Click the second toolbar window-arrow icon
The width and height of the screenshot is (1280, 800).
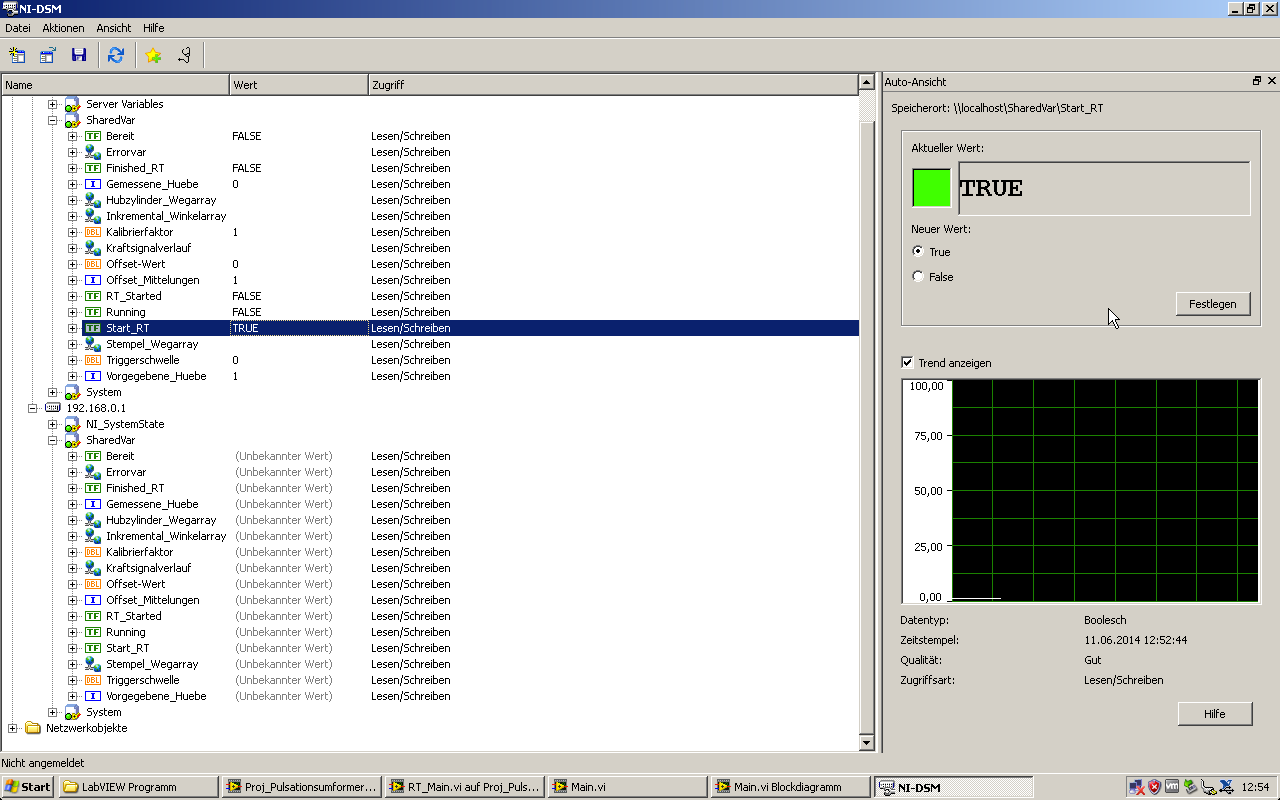point(47,56)
